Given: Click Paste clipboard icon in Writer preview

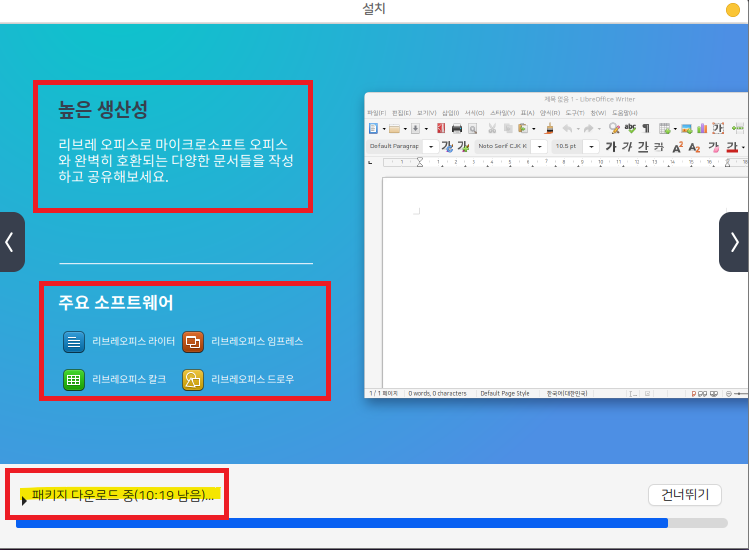Looking at the screenshot, I should click(523, 128).
